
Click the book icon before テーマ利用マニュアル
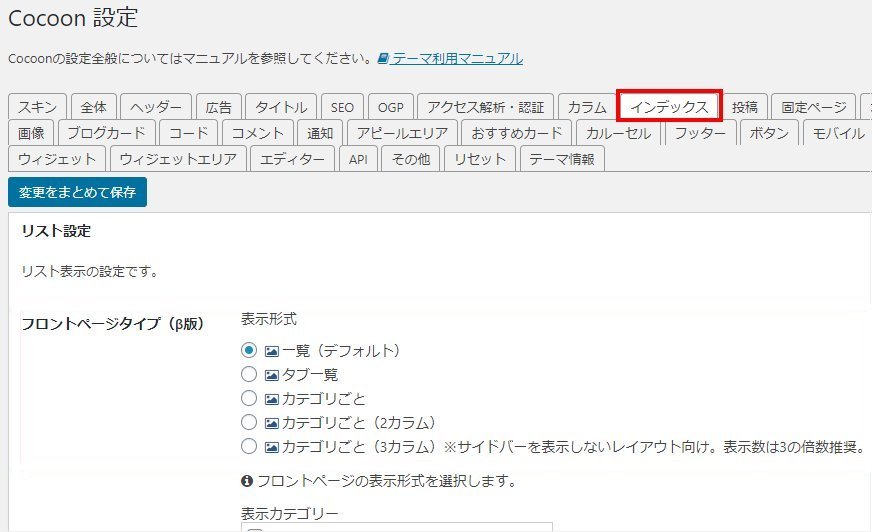point(383,58)
